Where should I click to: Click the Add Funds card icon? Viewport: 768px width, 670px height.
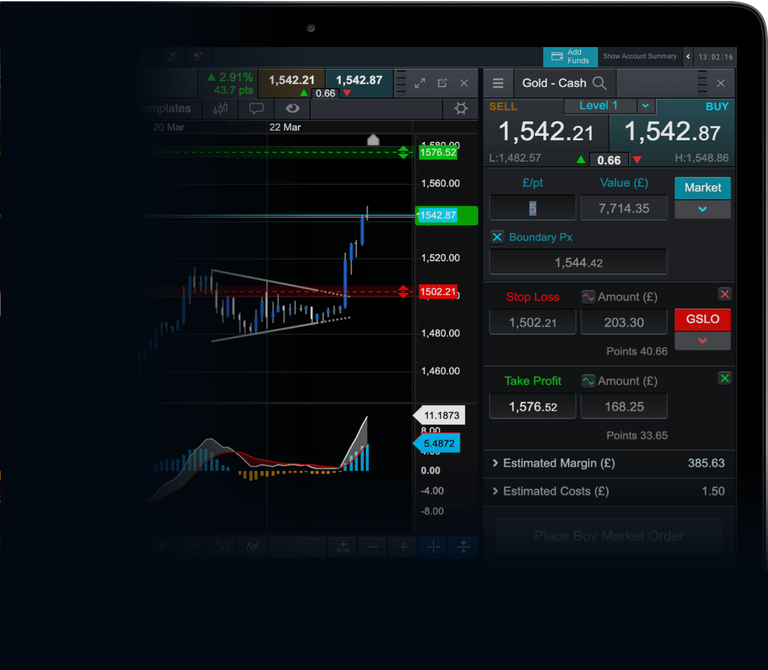coord(555,57)
